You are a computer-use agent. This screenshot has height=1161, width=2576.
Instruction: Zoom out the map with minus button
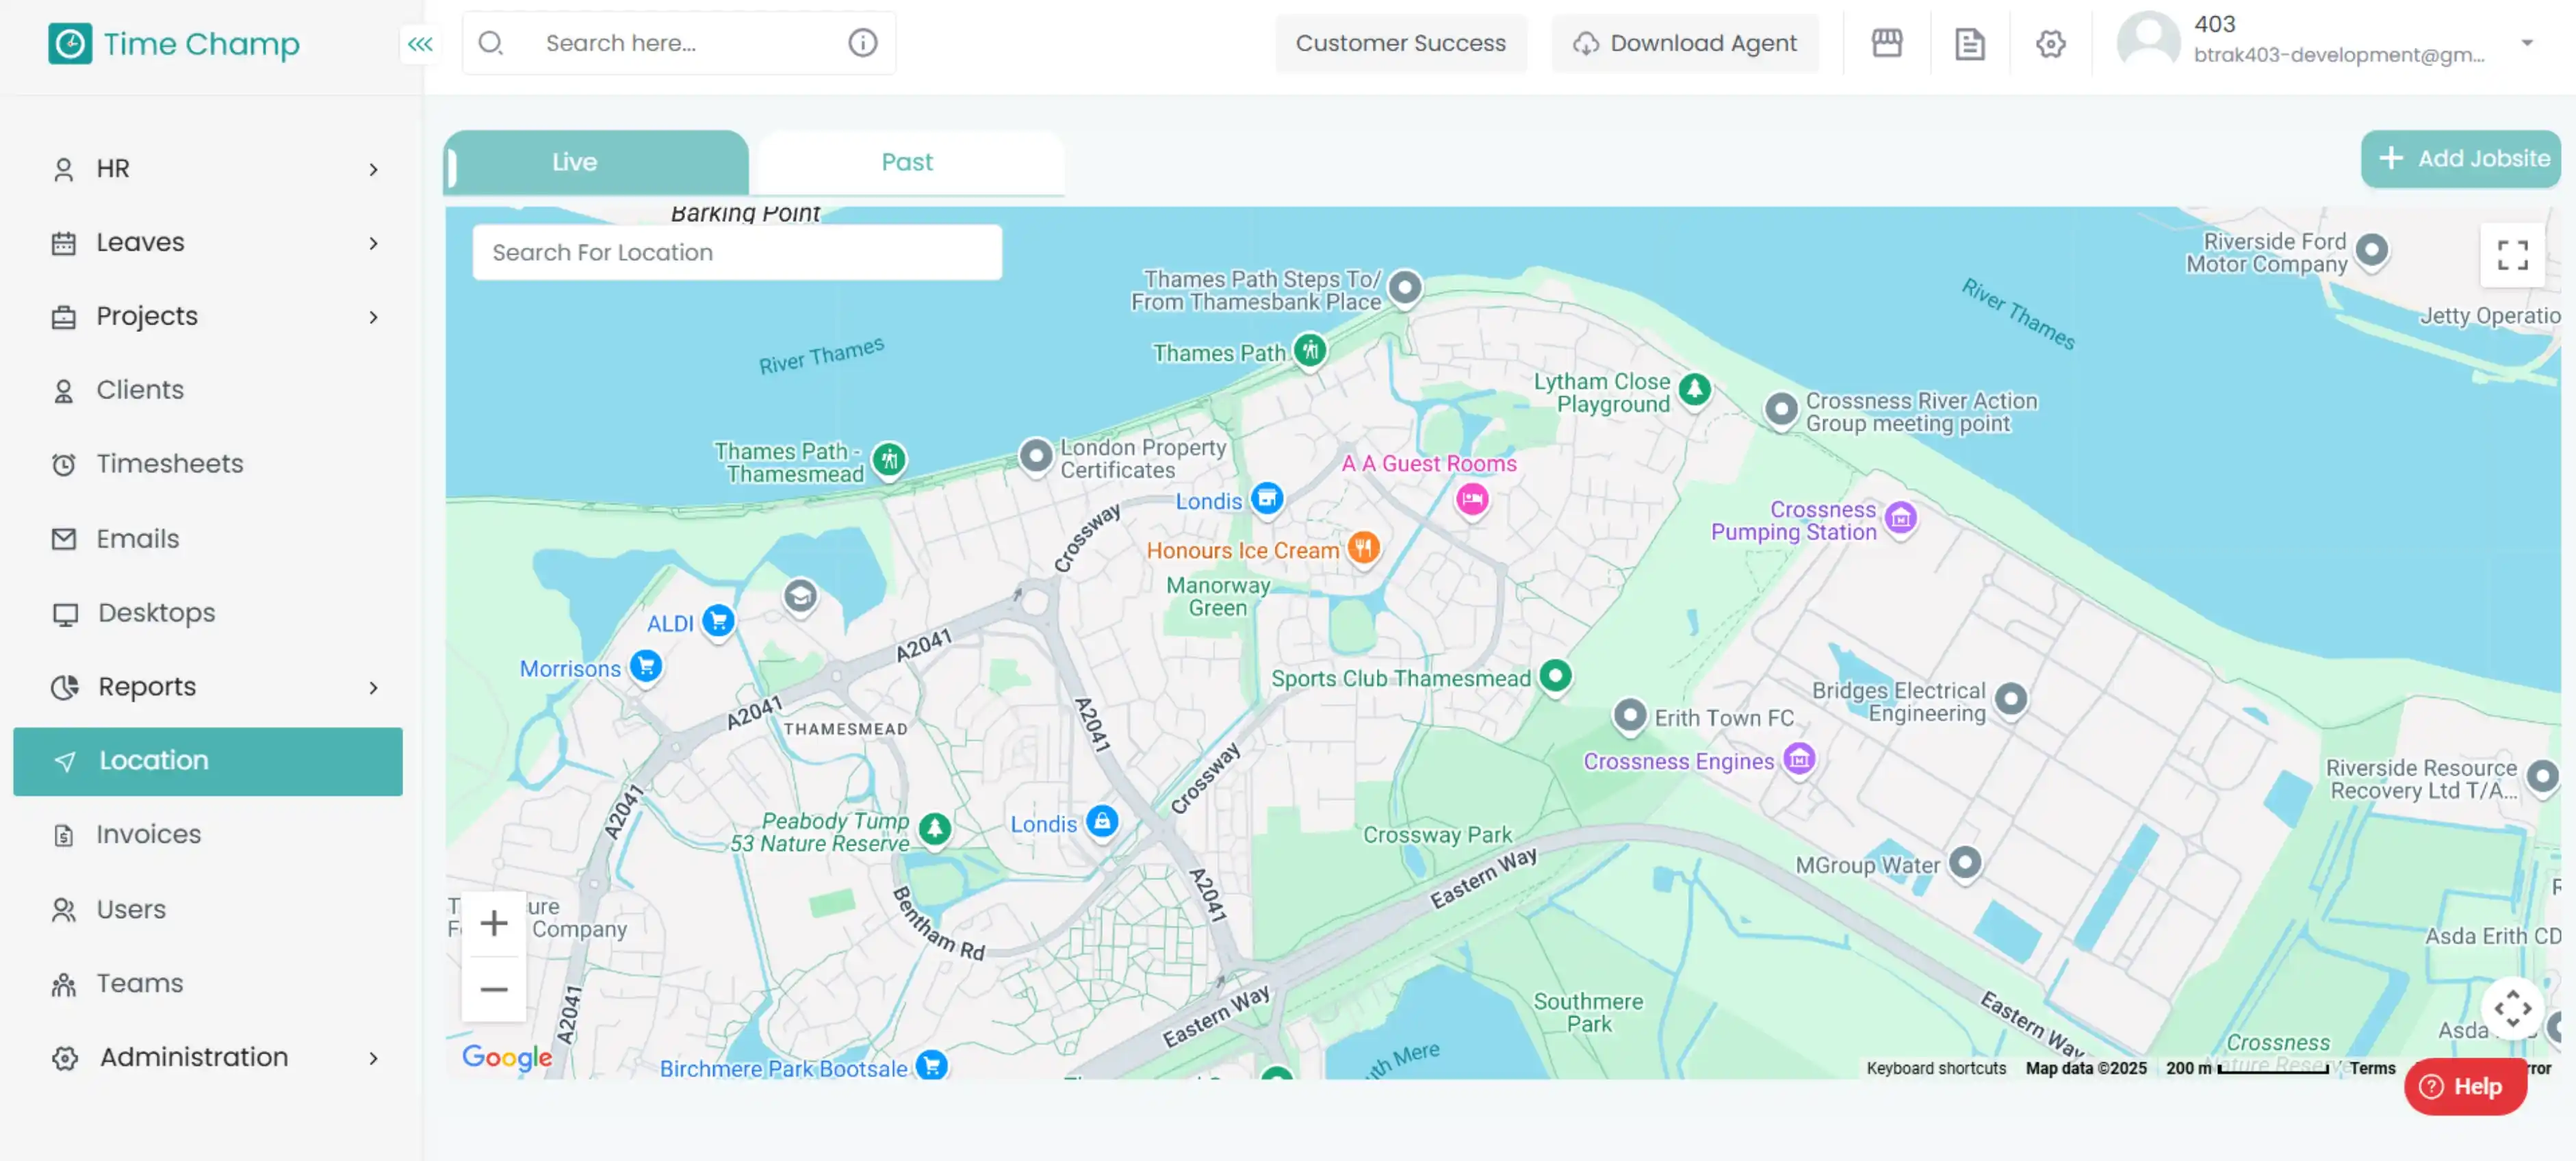point(494,989)
